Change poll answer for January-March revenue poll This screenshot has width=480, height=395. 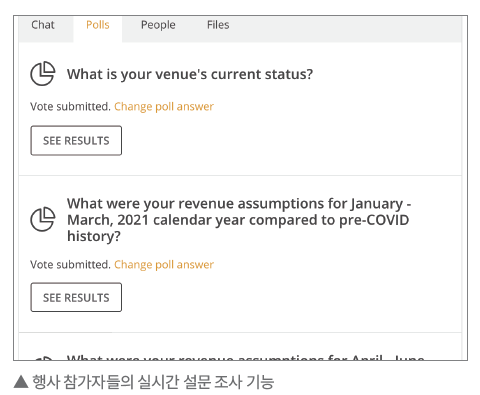[164, 265]
